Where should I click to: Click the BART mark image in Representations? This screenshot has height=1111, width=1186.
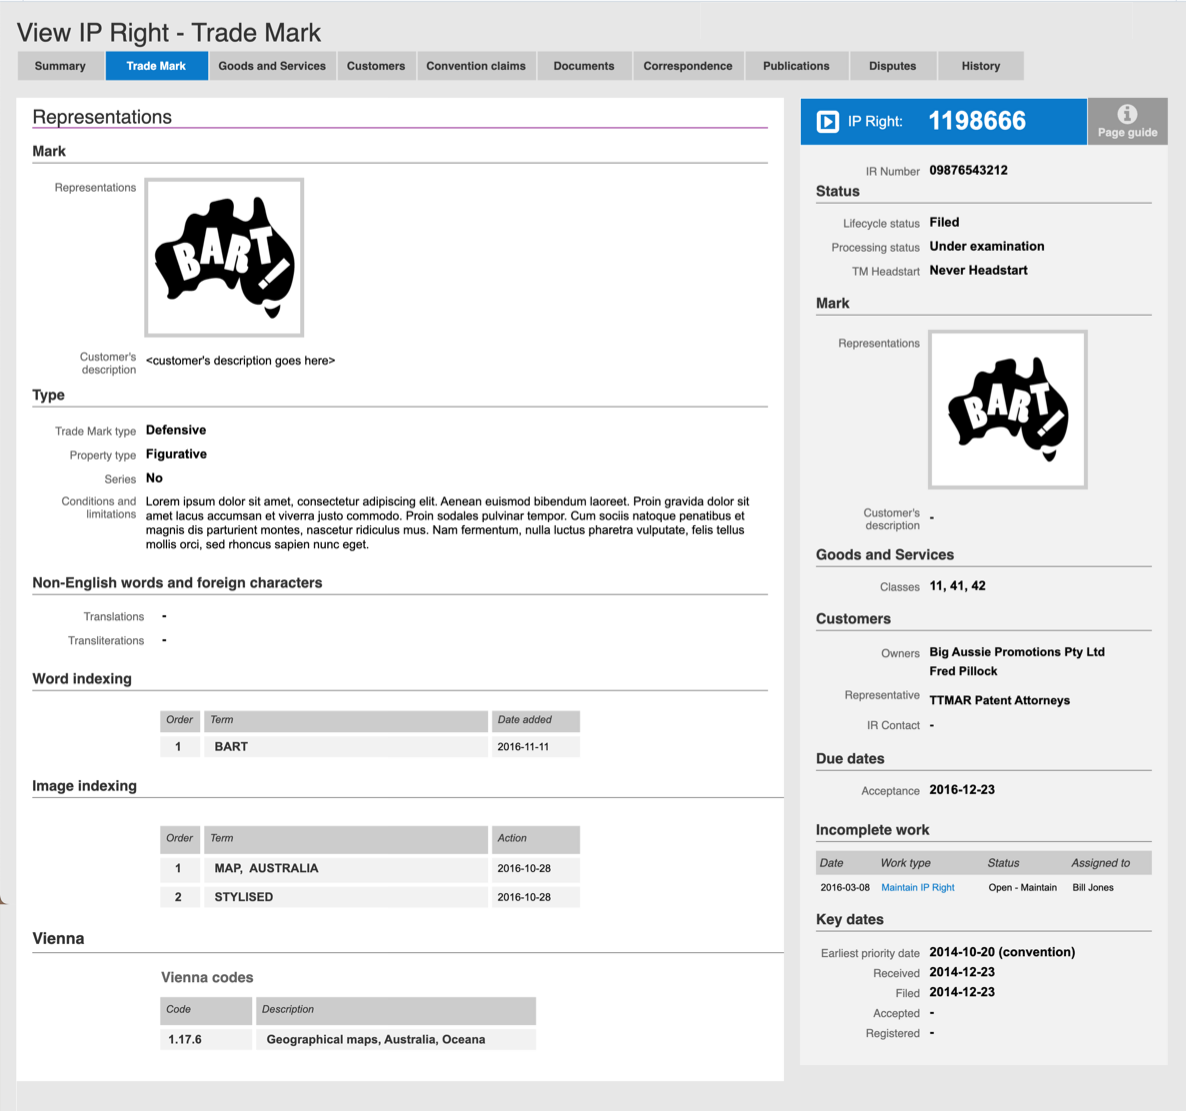pyautogui.click(x=224, y=257)
